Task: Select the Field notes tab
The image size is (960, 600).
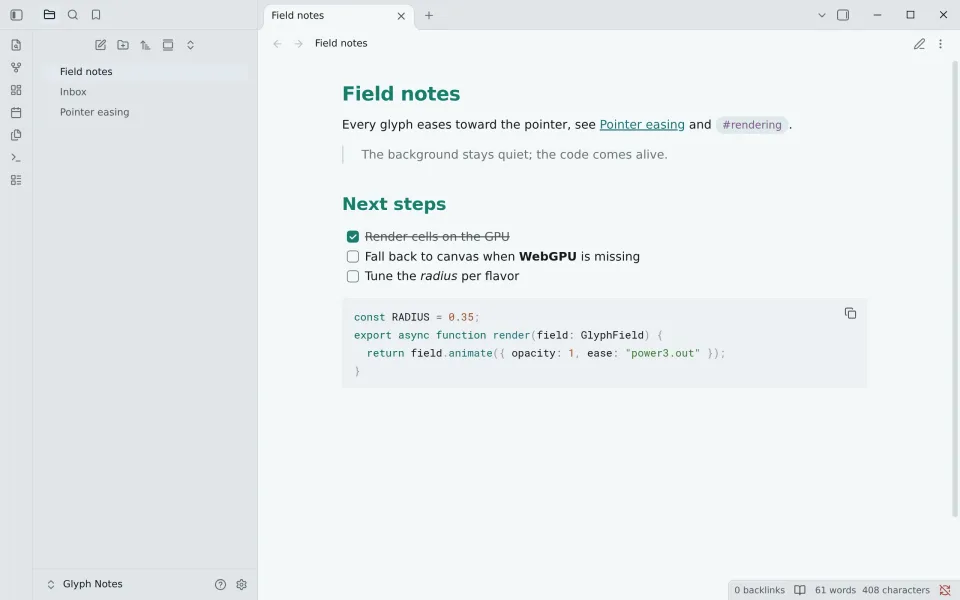Action: pyautogui.click(x=339, y=16)
